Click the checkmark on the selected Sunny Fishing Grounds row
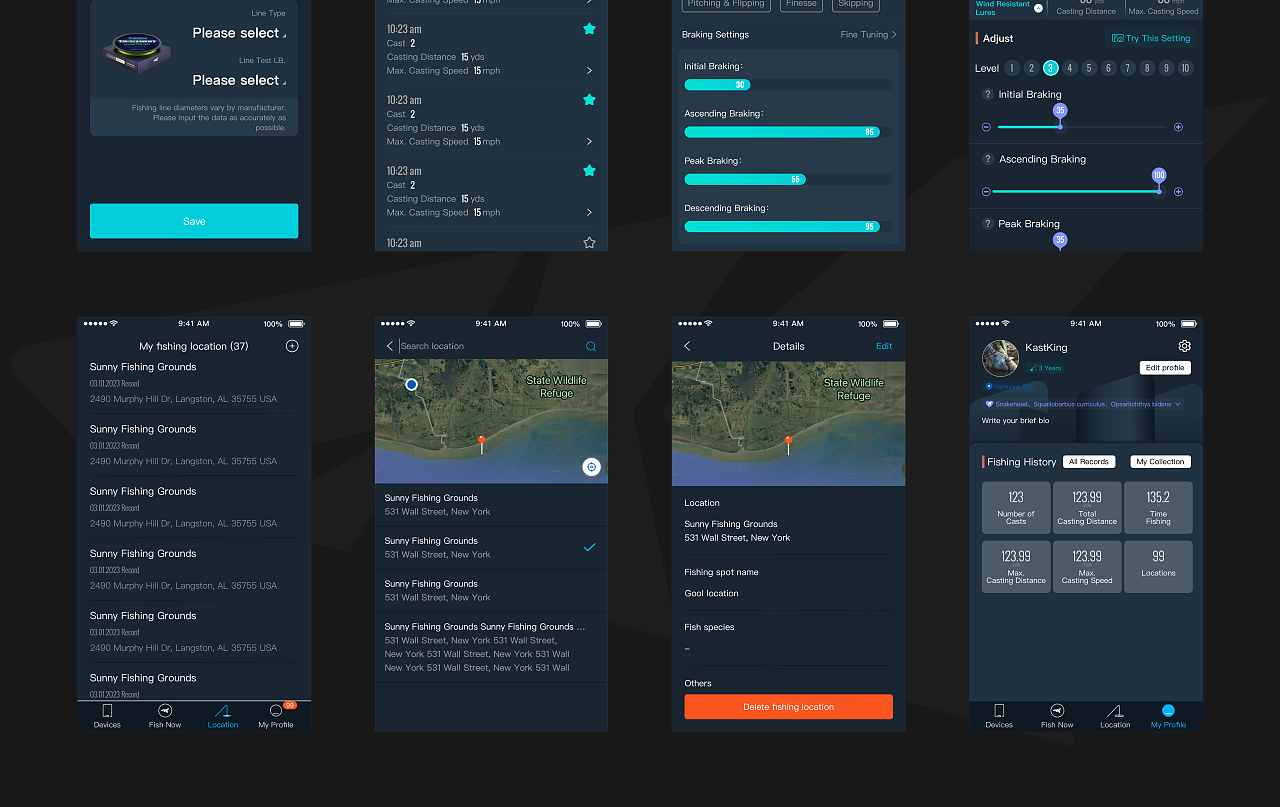Screen dimensions: 1280x807 [590, 547]
